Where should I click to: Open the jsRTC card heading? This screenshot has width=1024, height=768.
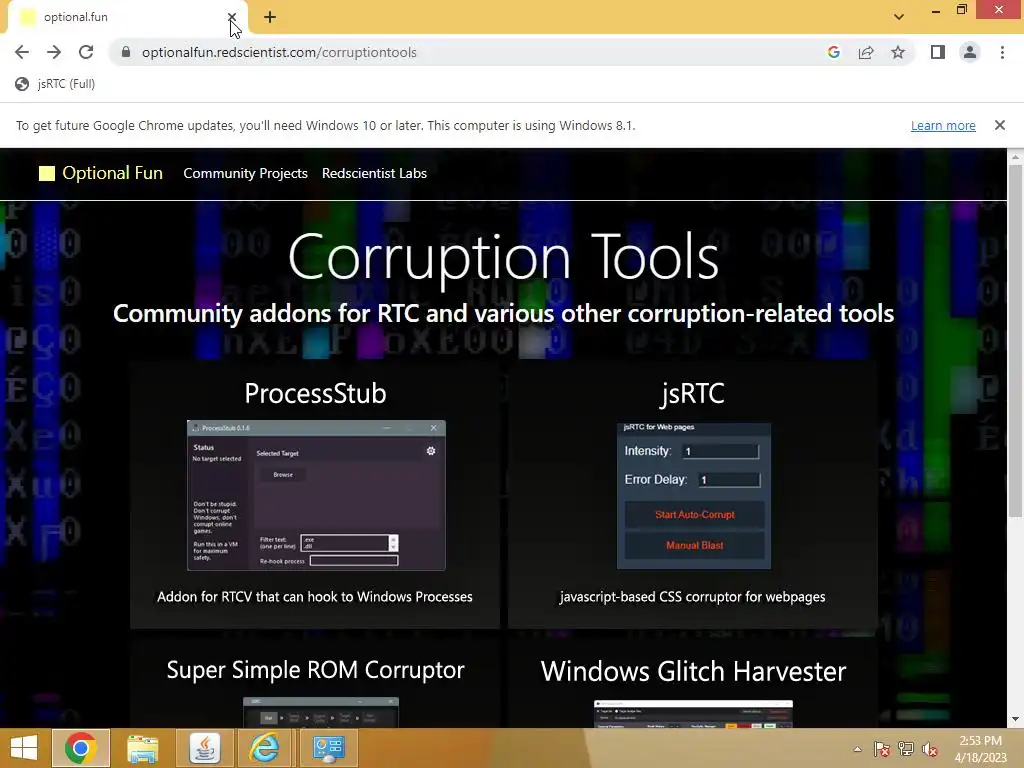coord(693,393)
